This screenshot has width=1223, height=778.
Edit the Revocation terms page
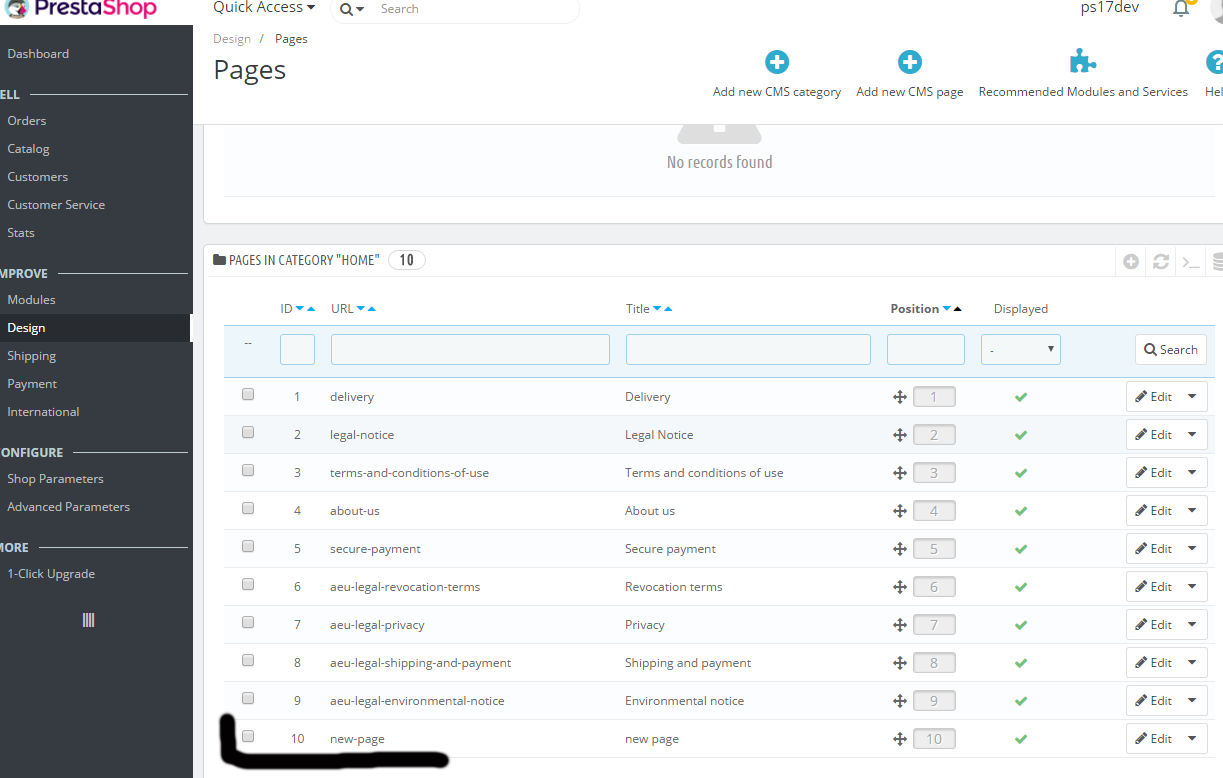coord(1154,587)
